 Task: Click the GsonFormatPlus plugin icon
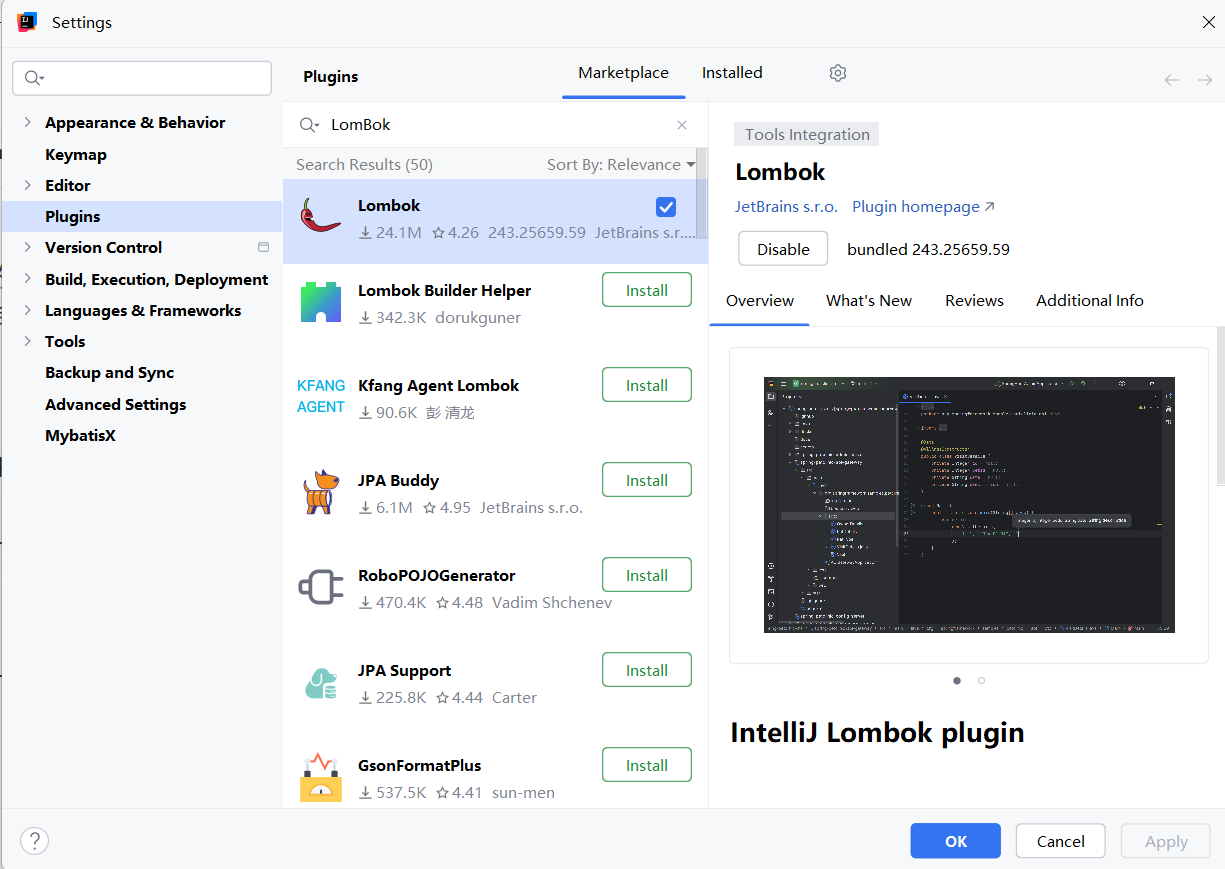[321, 777]
